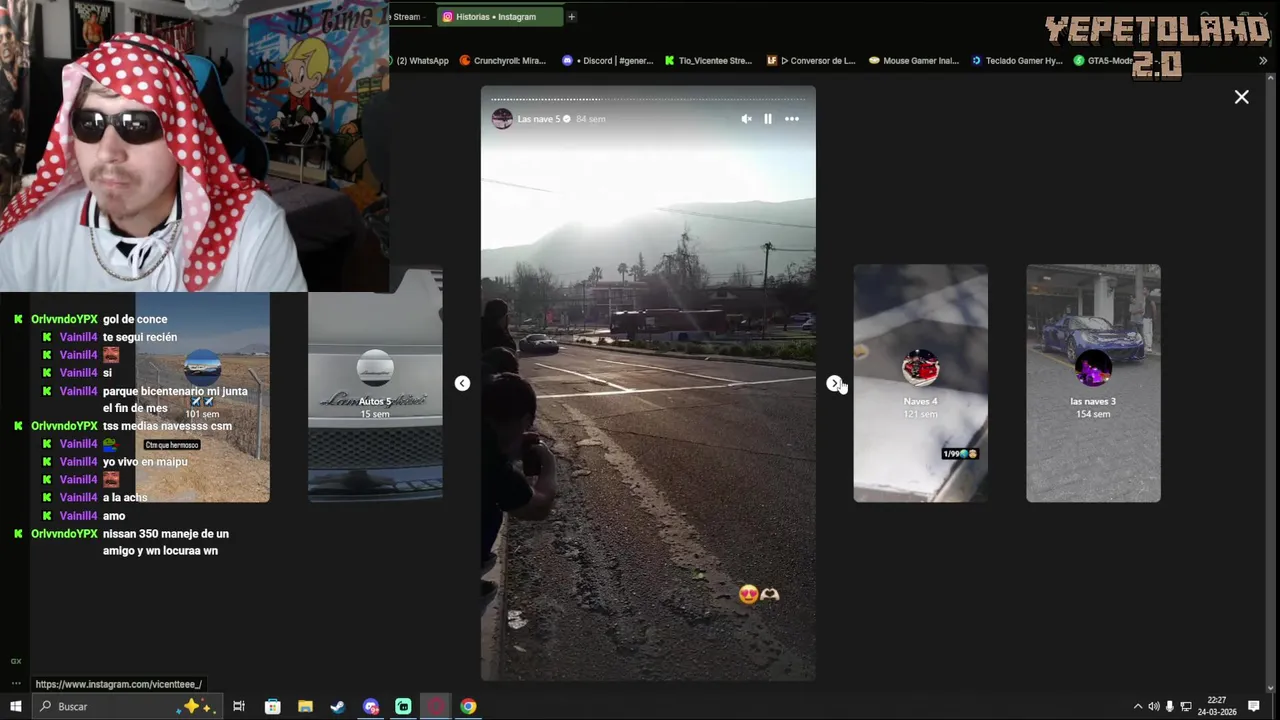Click the microphone tray icon
Screen dimensions: 1280x720
click(1169, 707)
